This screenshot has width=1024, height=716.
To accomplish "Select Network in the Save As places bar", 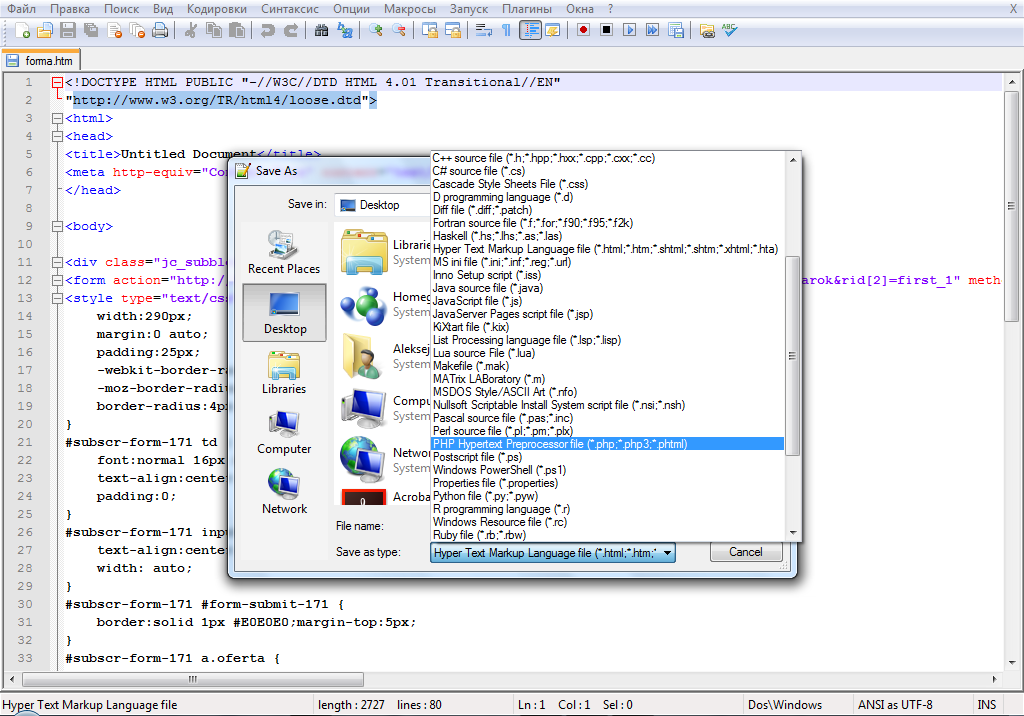I will point(284,492).
